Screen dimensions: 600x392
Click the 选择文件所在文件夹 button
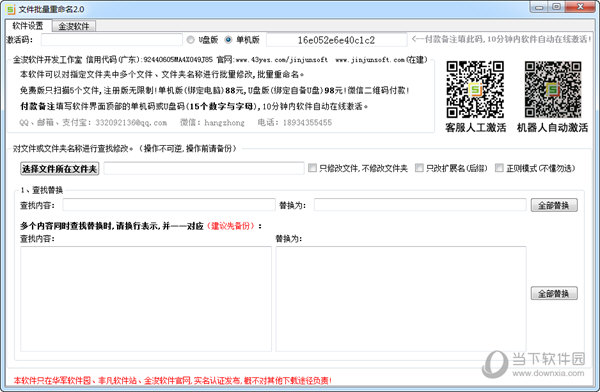(59, 168)
